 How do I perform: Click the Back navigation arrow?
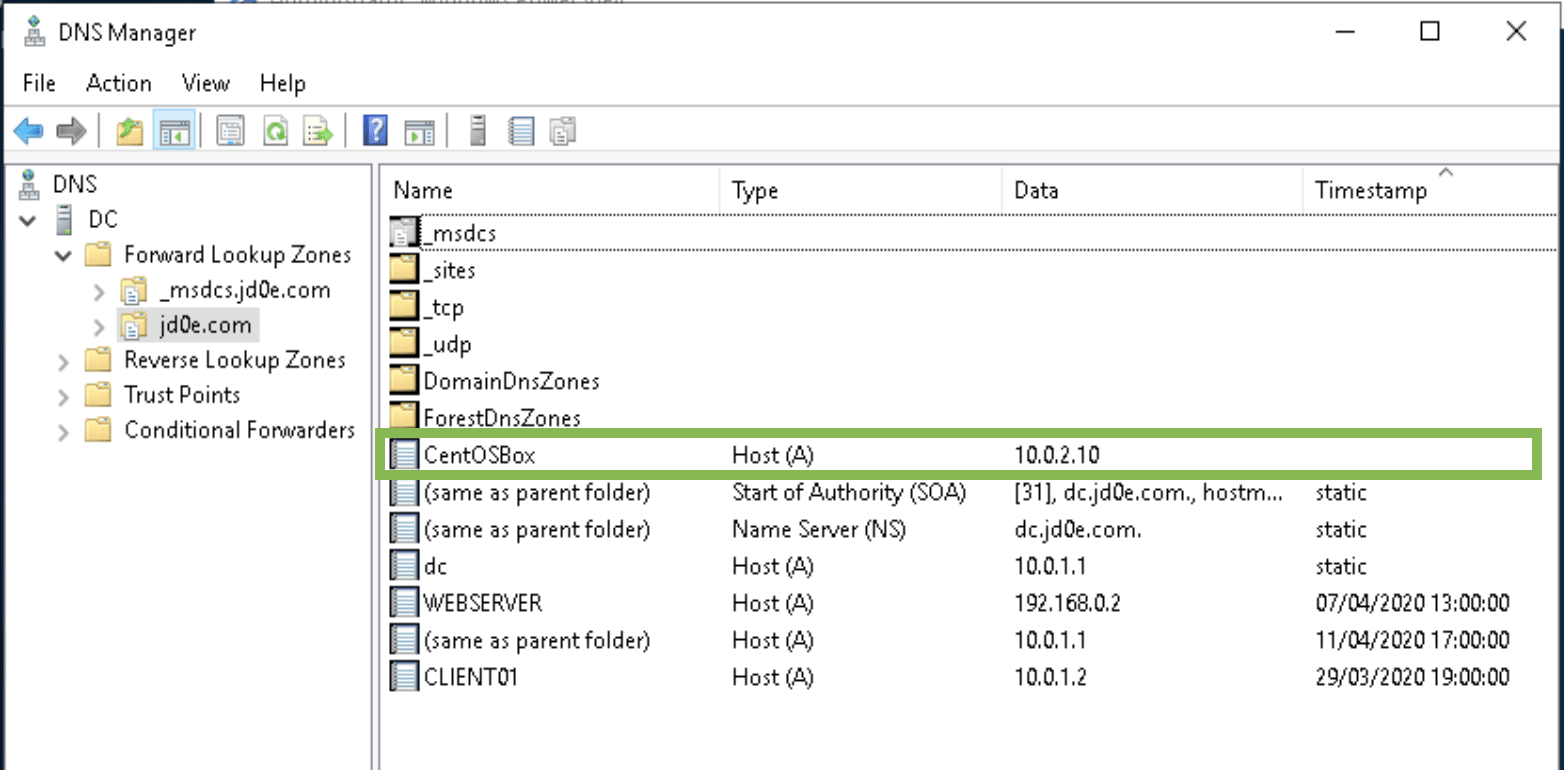[x=28, y=130]
